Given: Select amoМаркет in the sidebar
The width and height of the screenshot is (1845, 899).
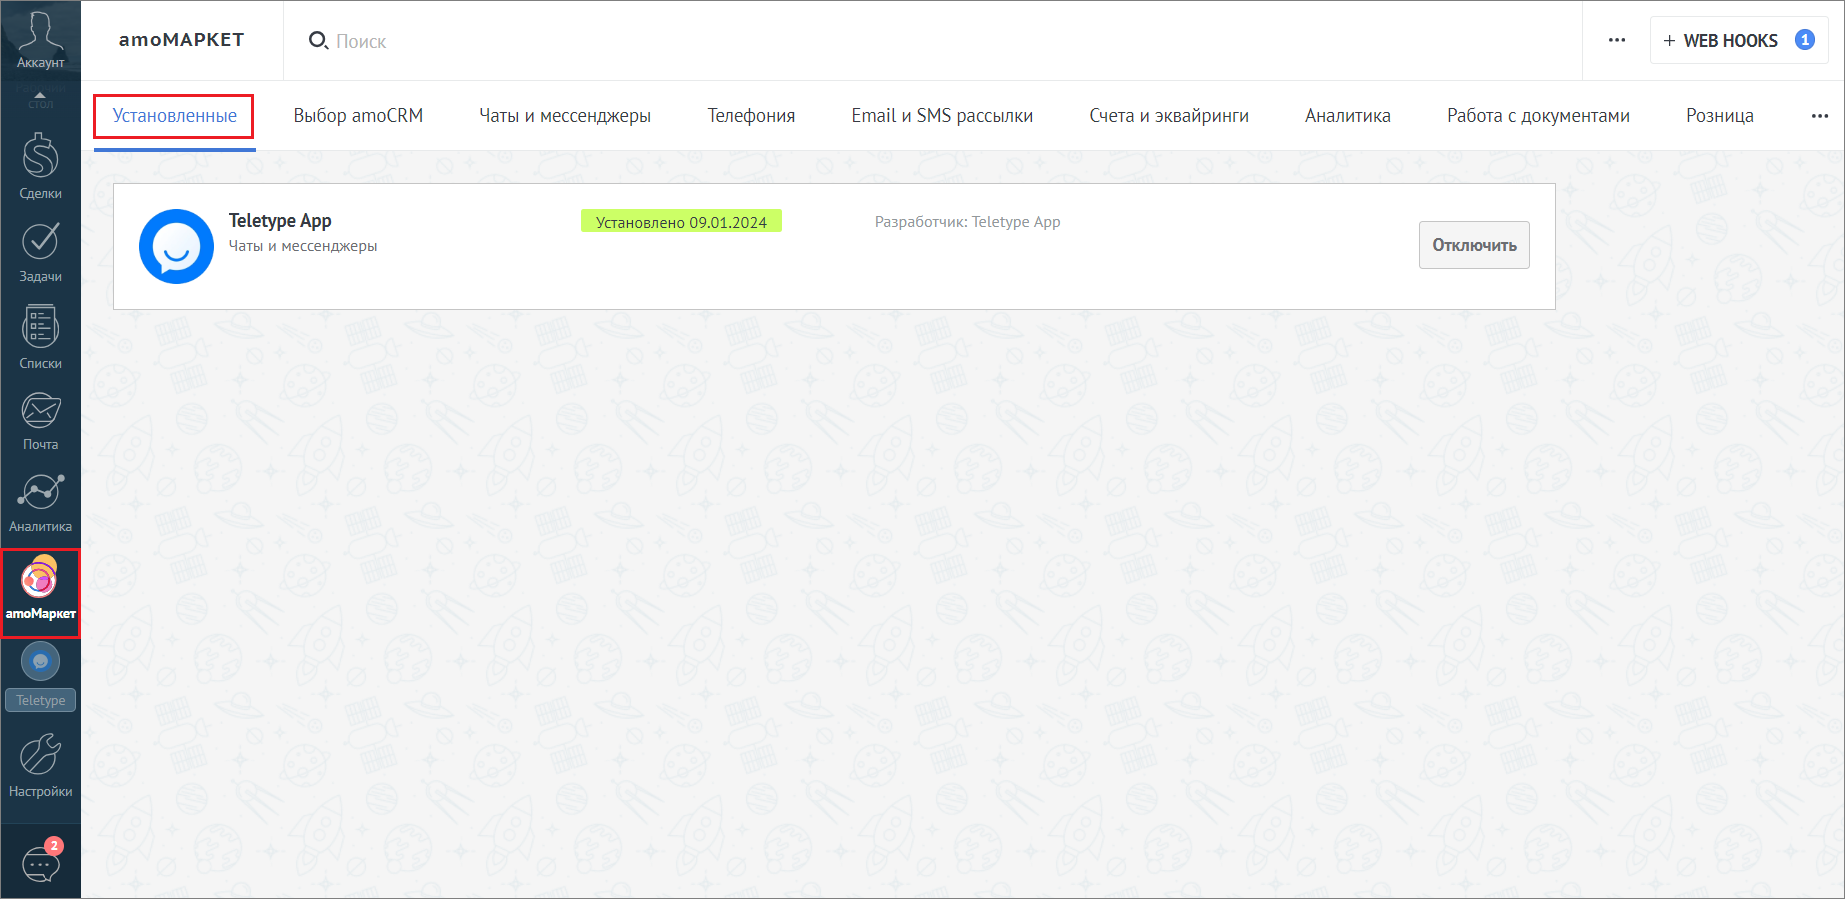Looking at the screenshot, I should pos(40,593).
